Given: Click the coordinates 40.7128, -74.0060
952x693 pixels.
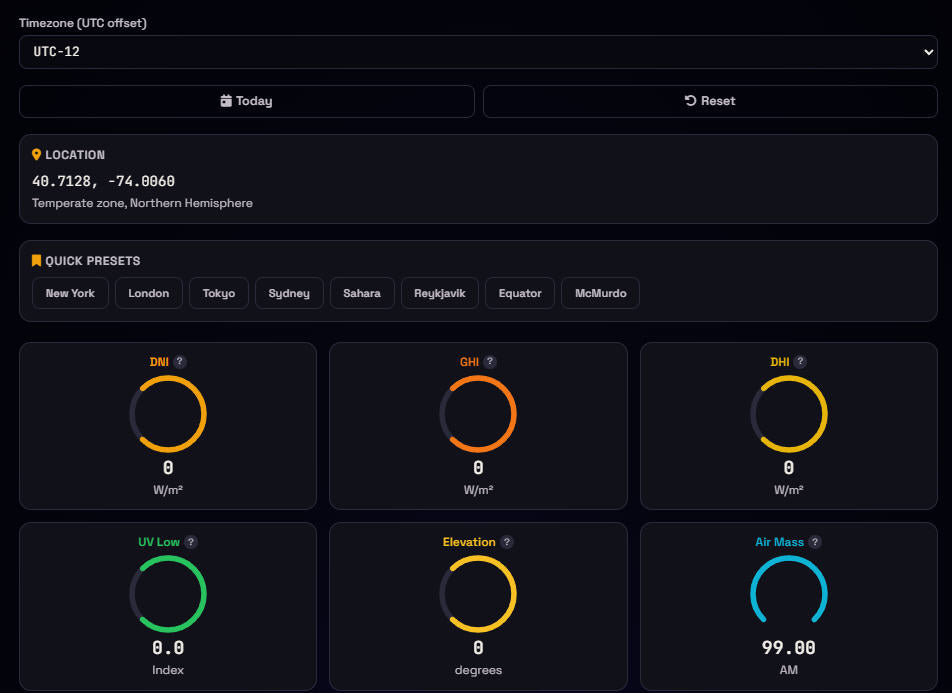Looking at the screenshot, I should click(103, 181).
